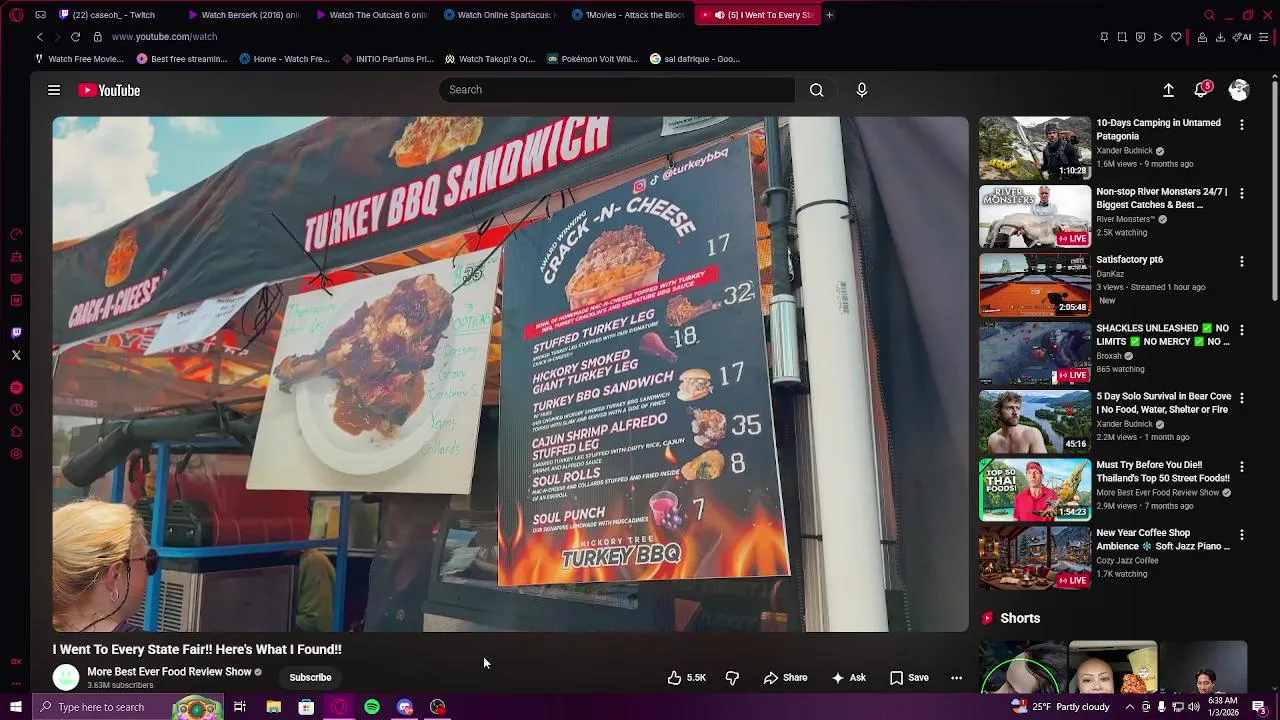Open File Explorer from the taskbar
This screenshot has height=720, width=1280.
[x=273, y=707]
